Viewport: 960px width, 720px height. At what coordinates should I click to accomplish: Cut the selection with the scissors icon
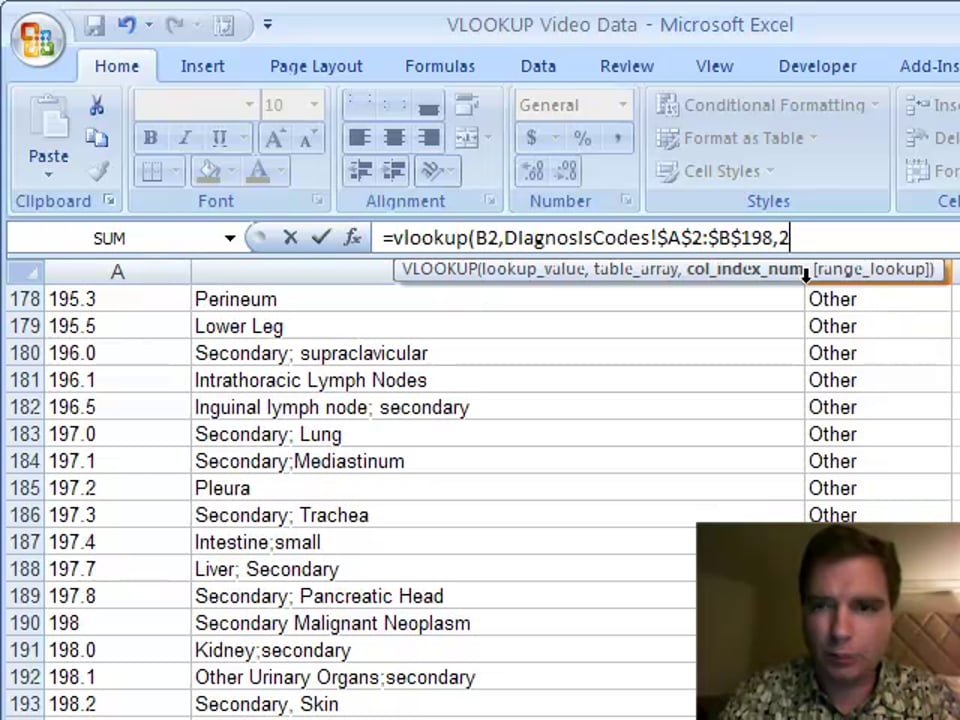[x=96, y=105]
